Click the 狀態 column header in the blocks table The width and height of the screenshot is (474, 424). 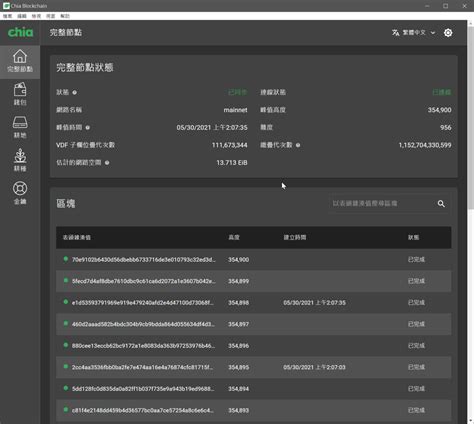[413, 237]
